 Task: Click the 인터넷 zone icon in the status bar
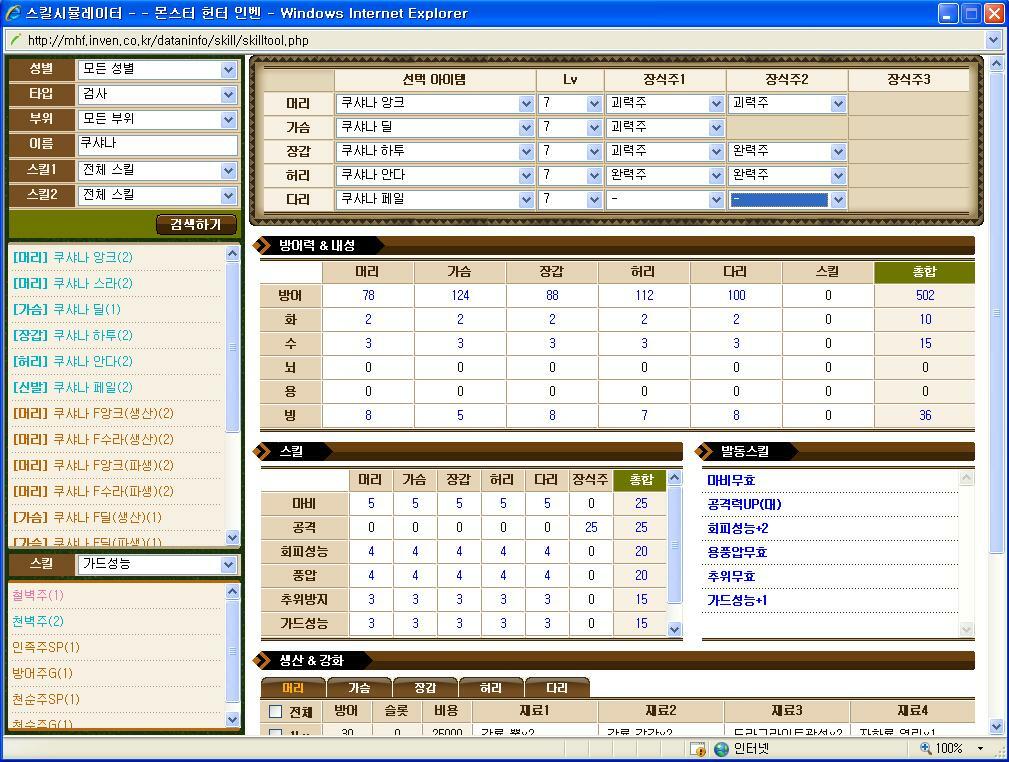[x=720, y=747]
